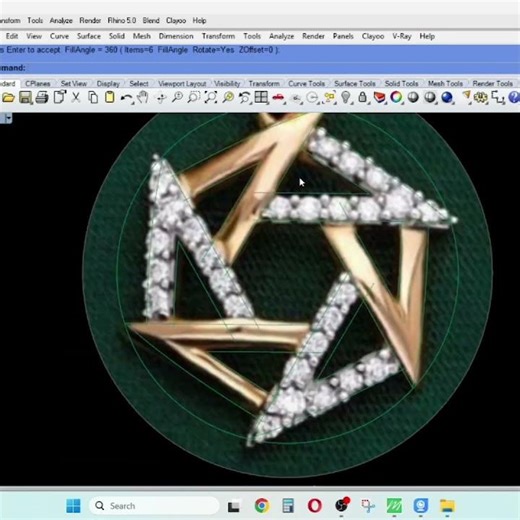
Task: Open the Edit menu
Action: [x=12, y=36]
